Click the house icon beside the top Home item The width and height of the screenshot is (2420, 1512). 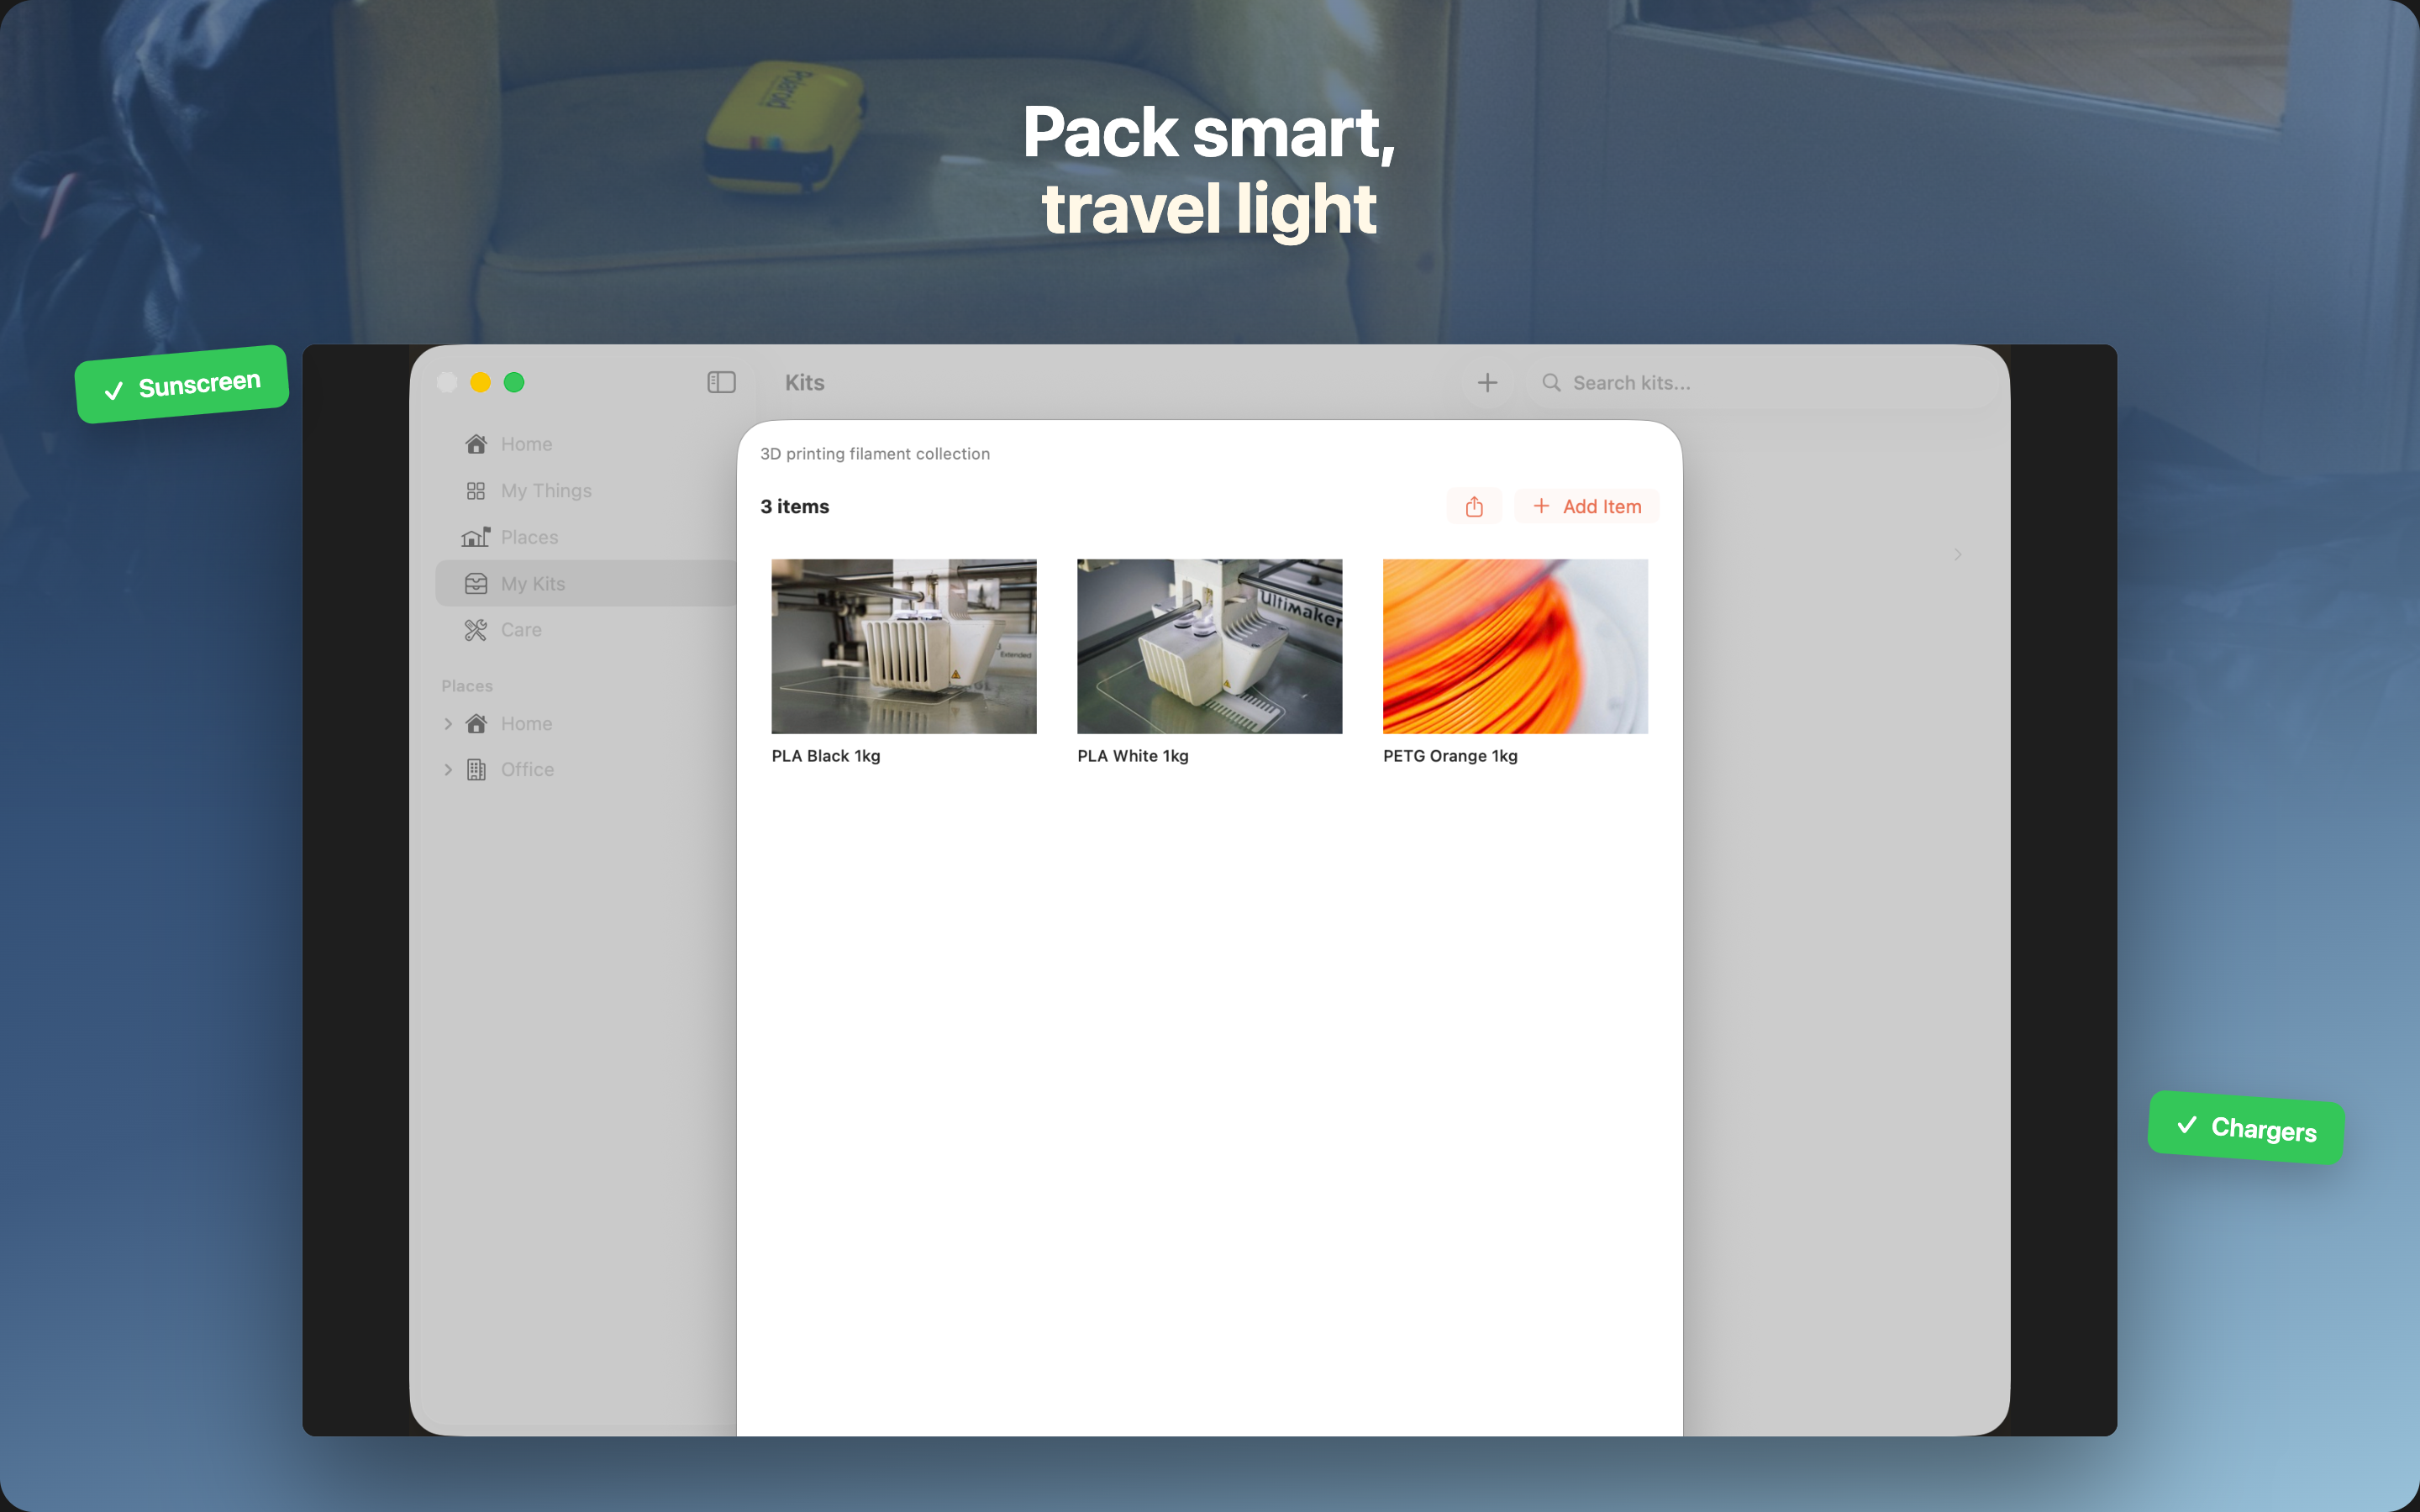click(x=476, y=444)
